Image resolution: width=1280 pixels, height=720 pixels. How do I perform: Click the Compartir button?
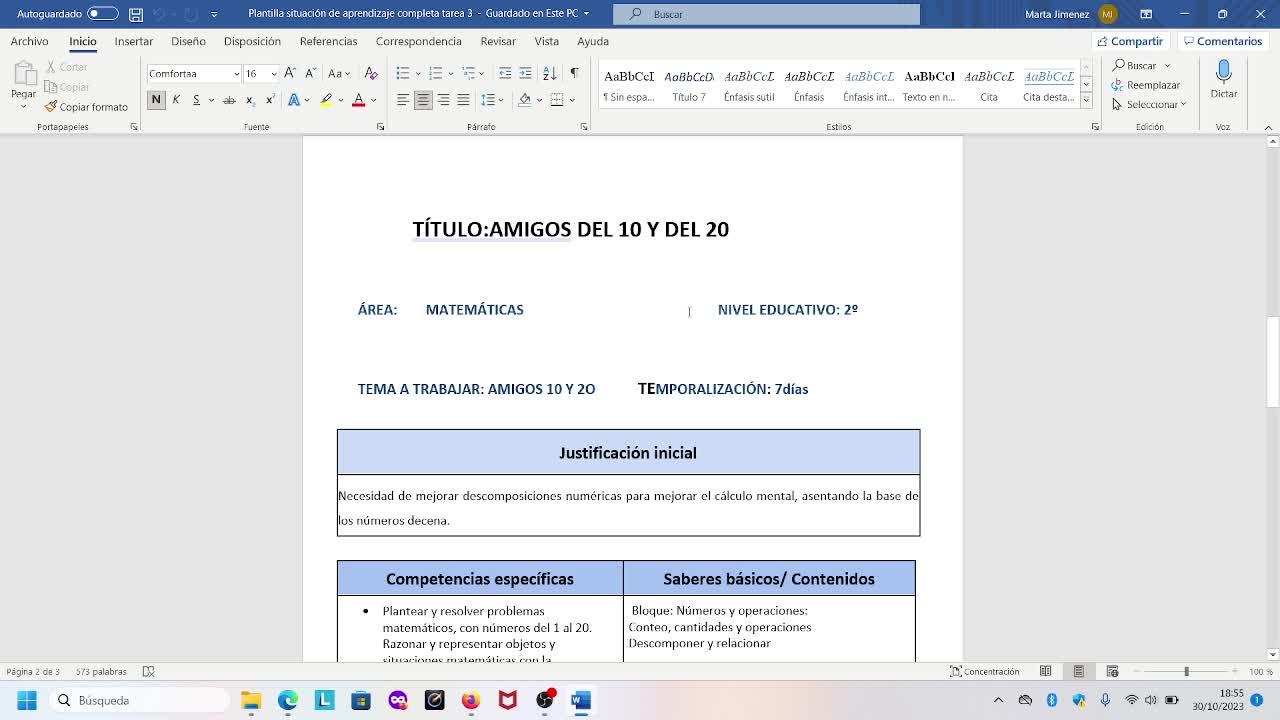(x=1130, y=41)
